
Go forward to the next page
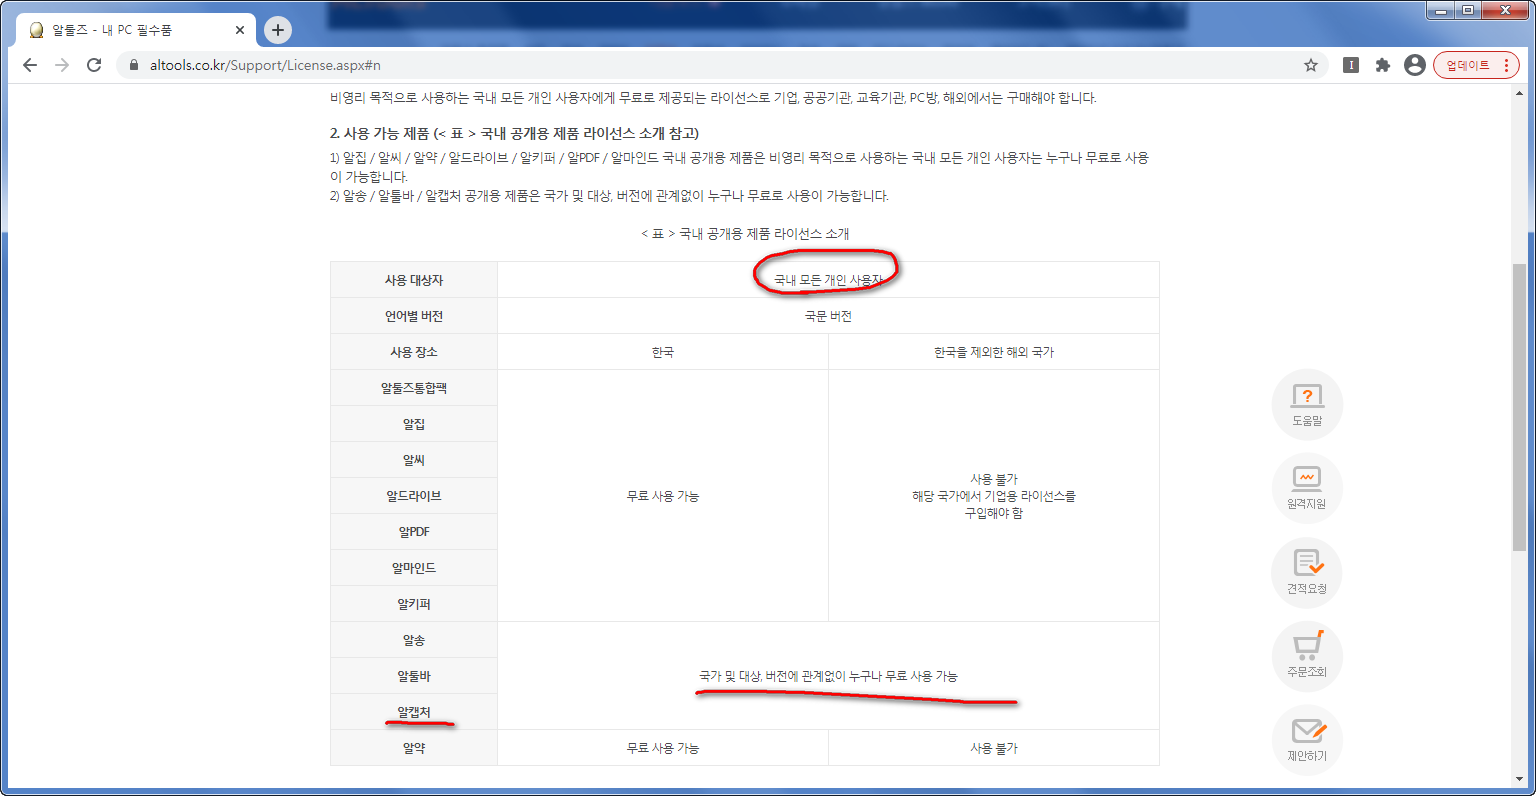[62, 65]
